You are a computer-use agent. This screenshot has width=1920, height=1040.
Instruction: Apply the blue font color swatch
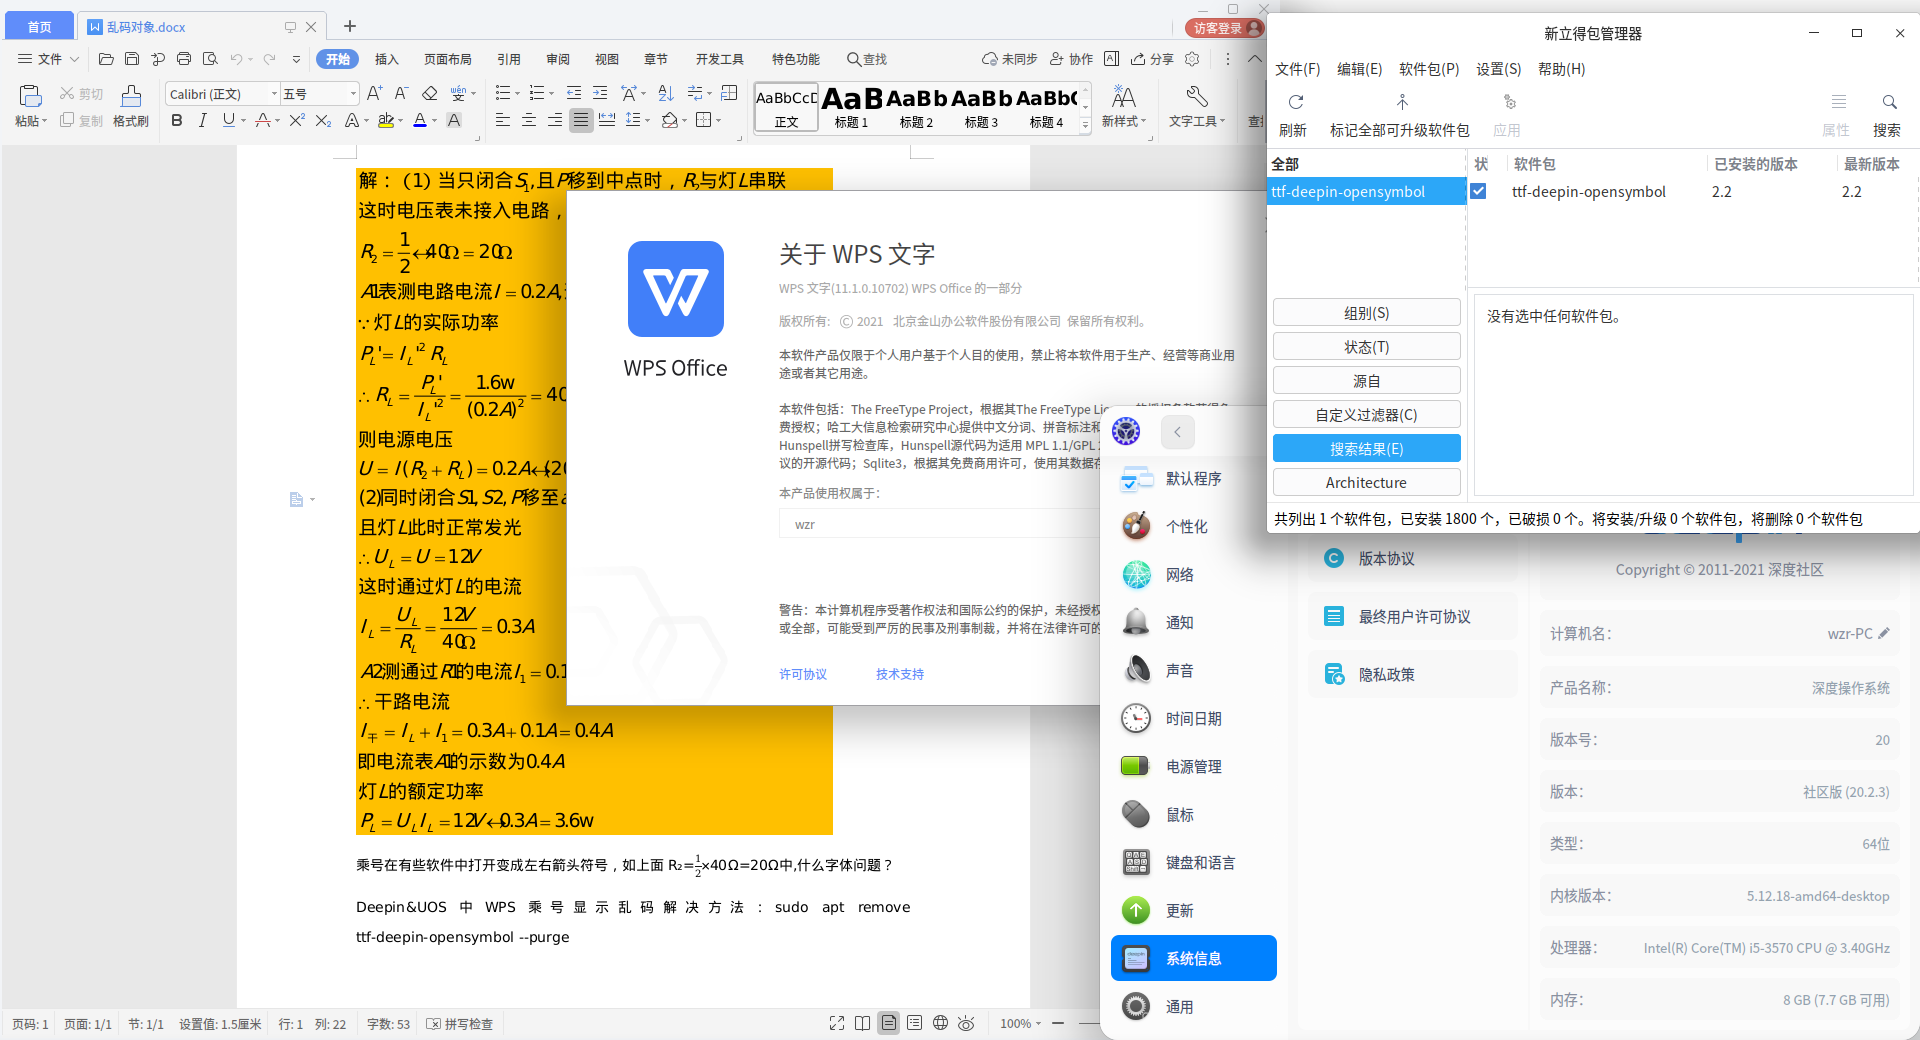(x=420, y=120)
